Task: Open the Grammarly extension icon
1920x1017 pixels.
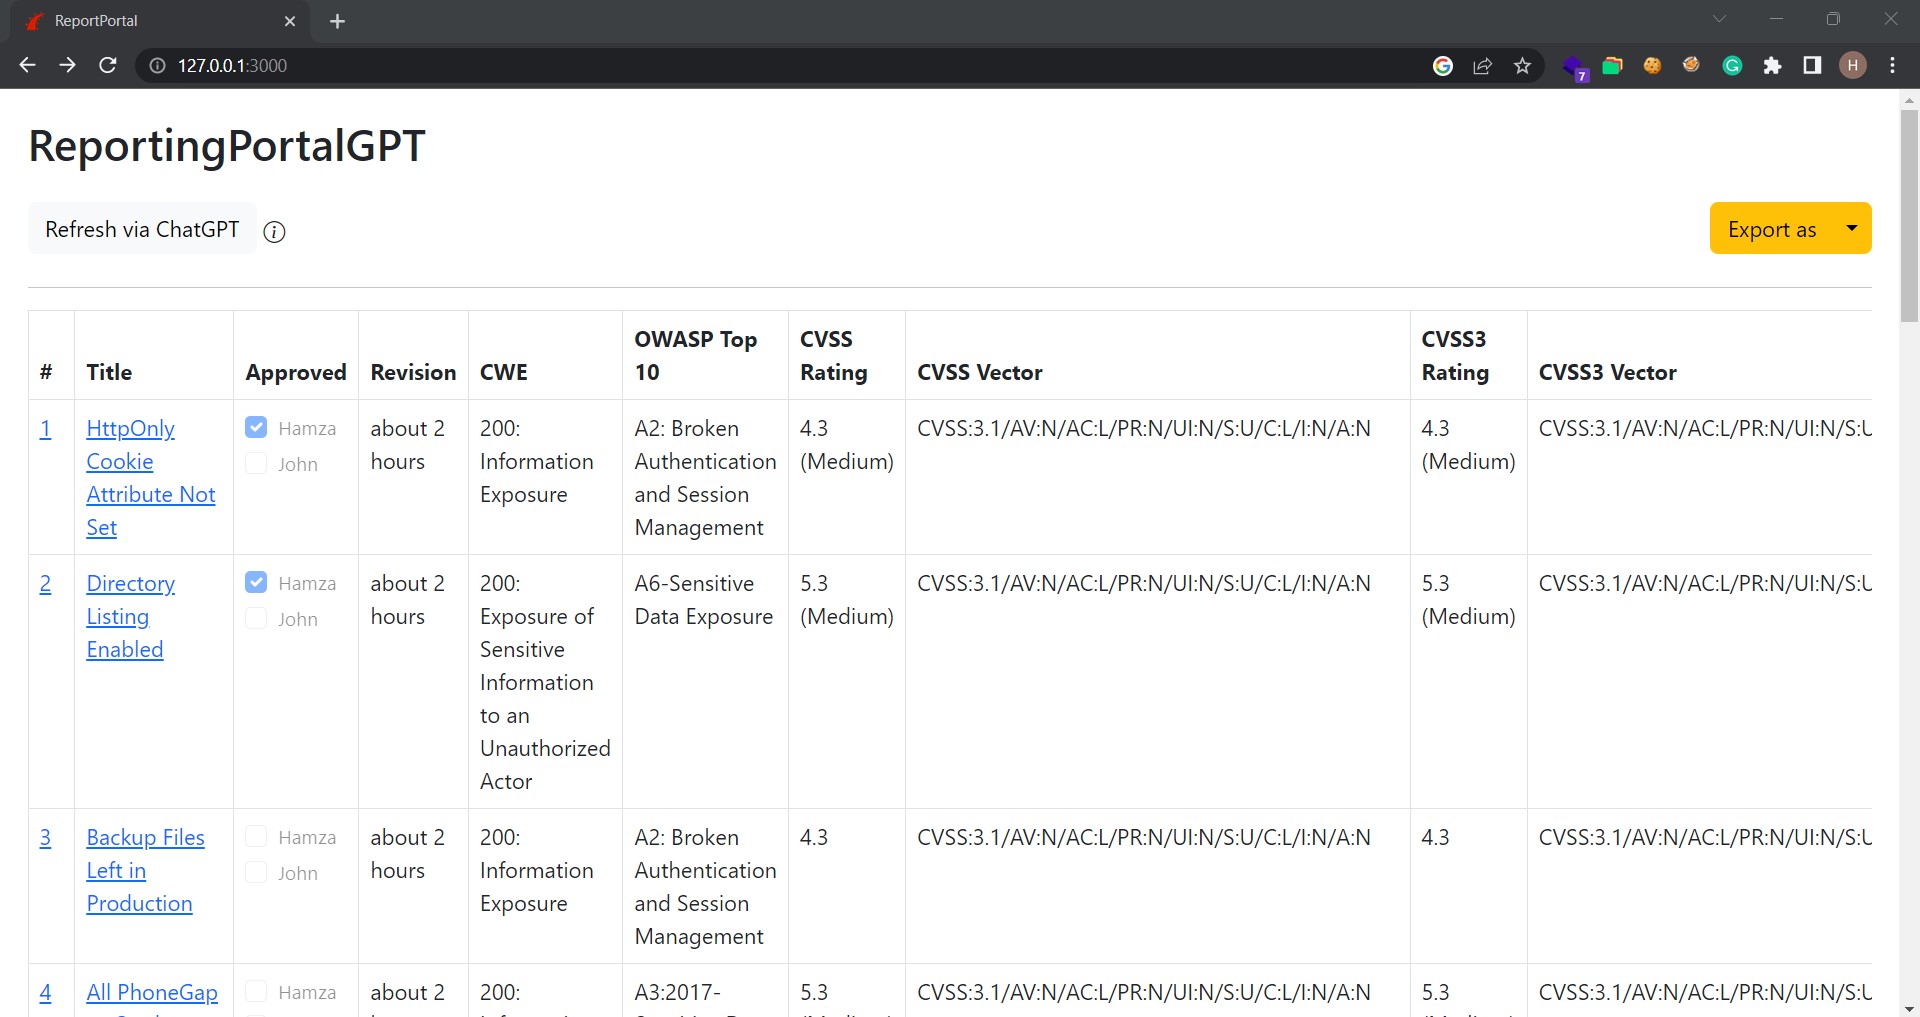Action: 1732,65
